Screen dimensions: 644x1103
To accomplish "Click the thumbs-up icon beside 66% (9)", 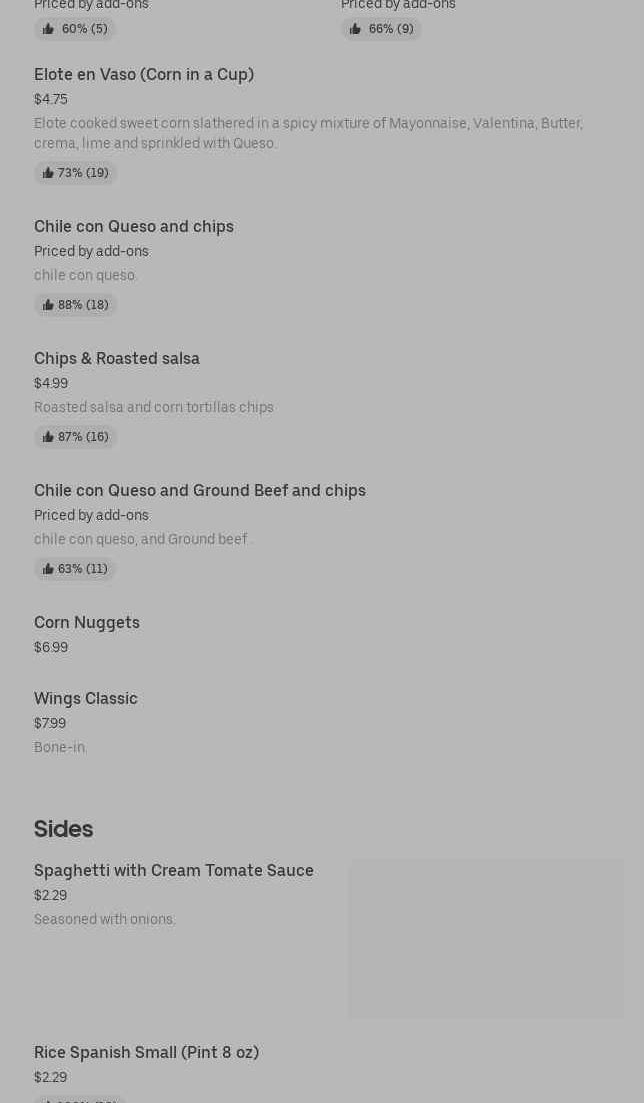I will click(355, 29).
